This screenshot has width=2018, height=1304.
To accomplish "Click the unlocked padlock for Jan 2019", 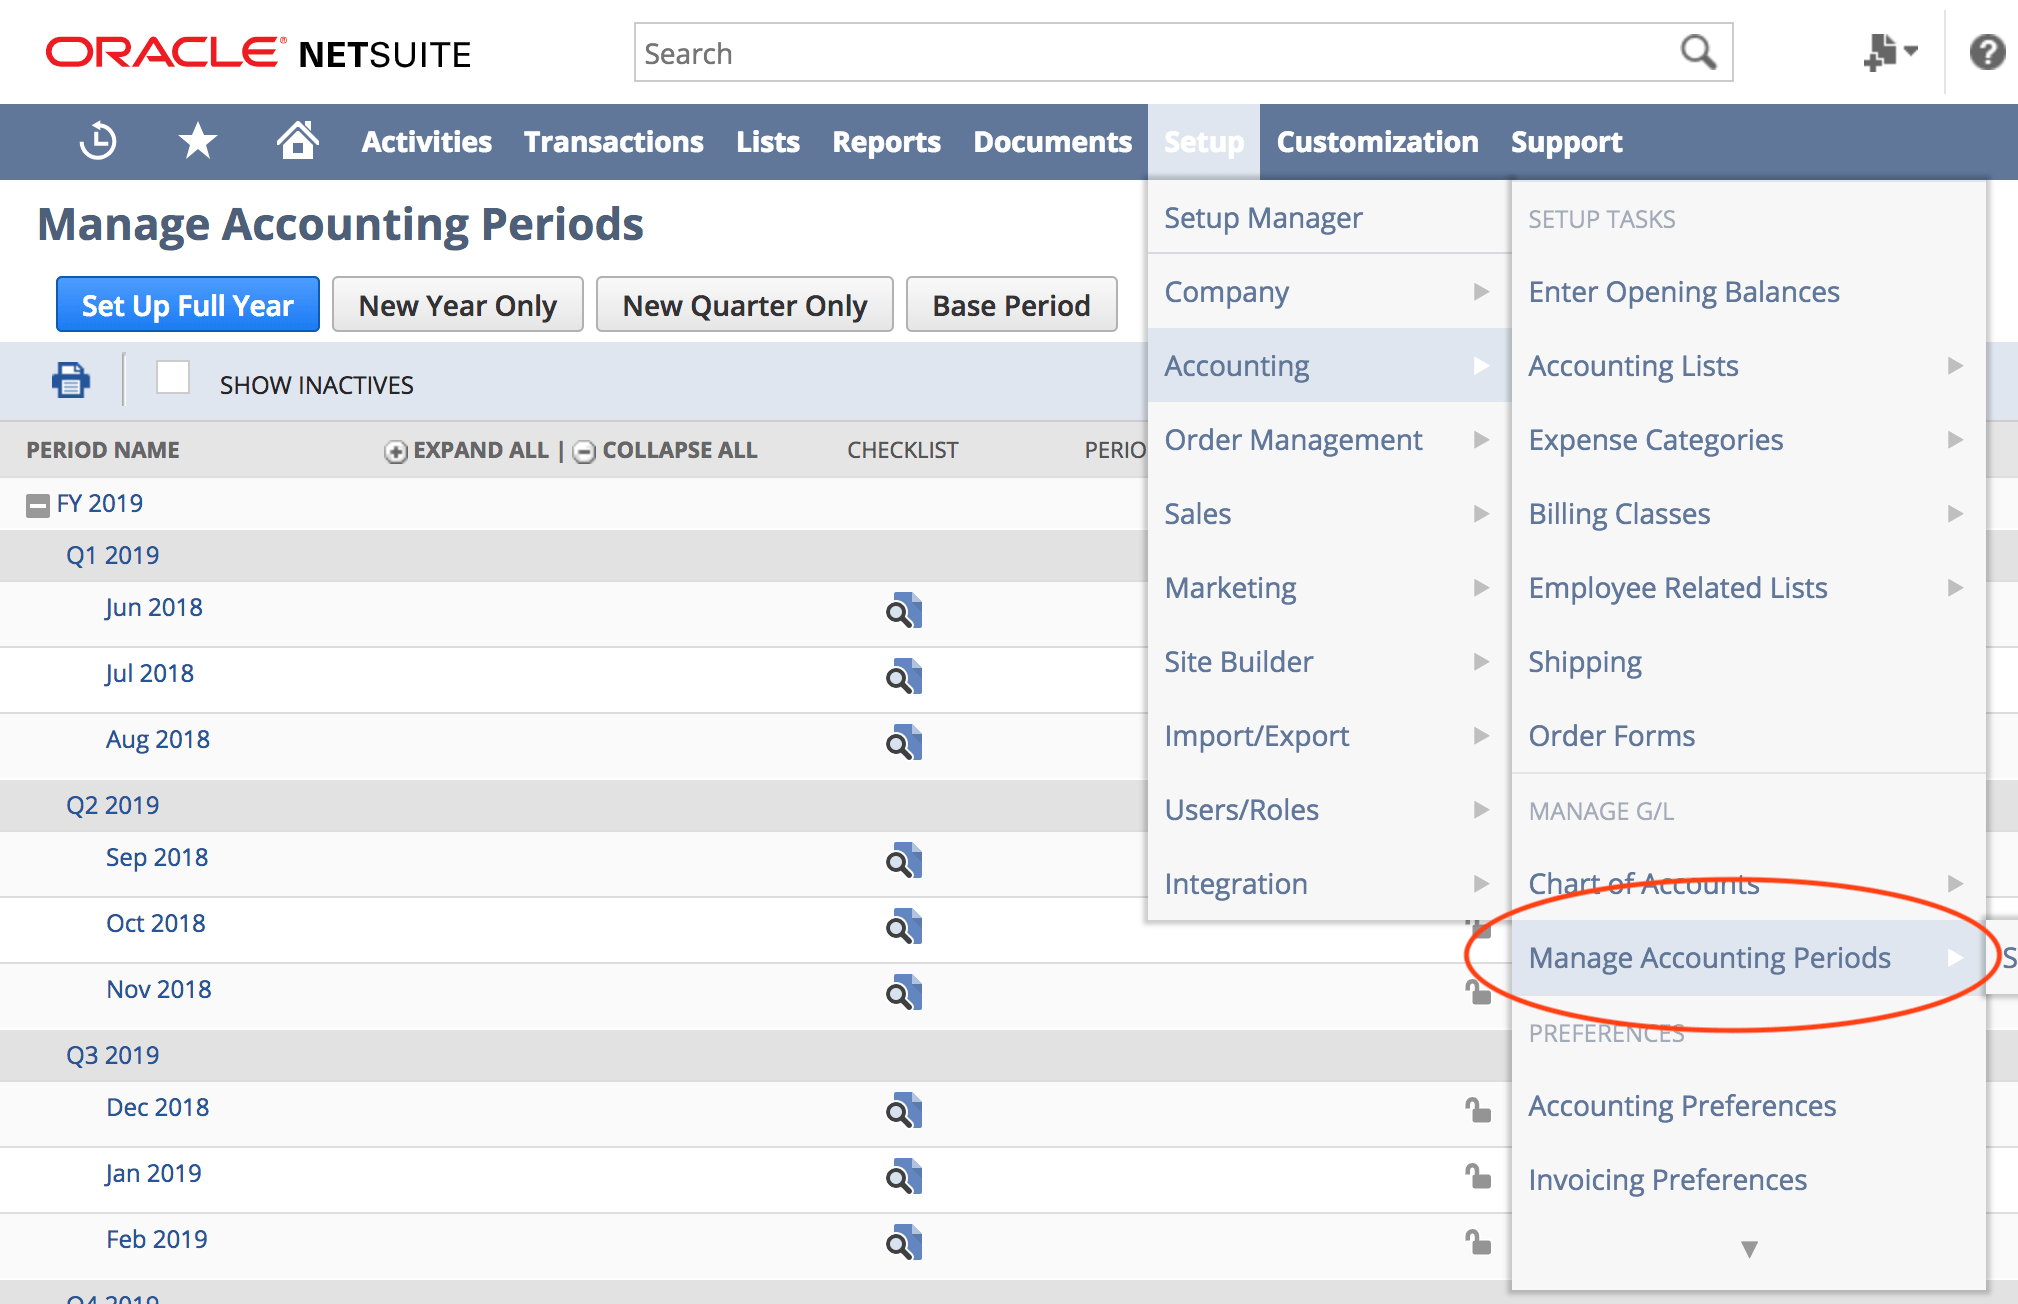I will coord(1478,1175).
